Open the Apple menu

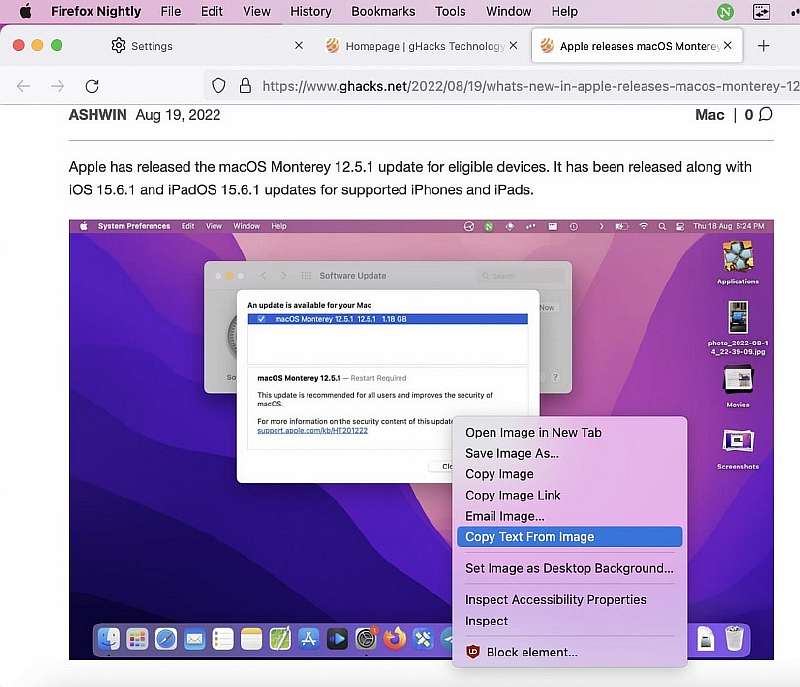coord(25,12)
